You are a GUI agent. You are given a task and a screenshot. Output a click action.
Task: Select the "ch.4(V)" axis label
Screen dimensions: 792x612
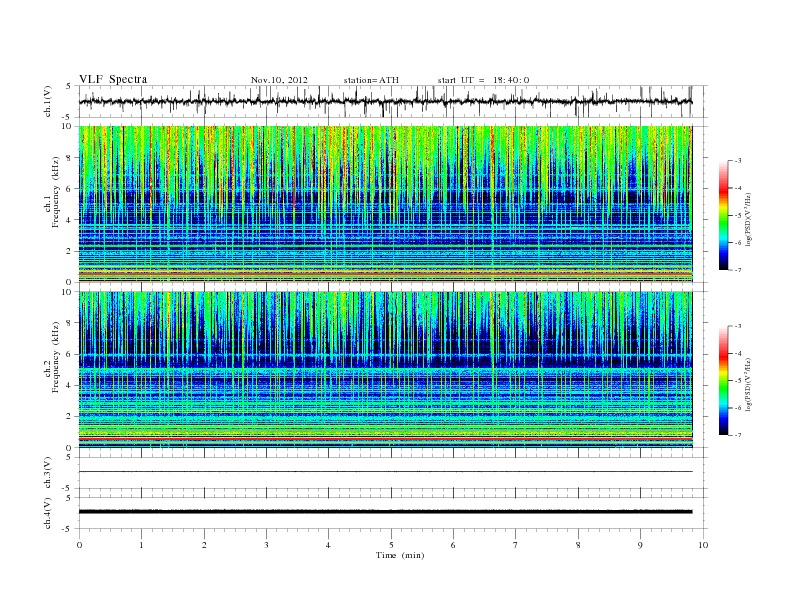tap(48, 513)
